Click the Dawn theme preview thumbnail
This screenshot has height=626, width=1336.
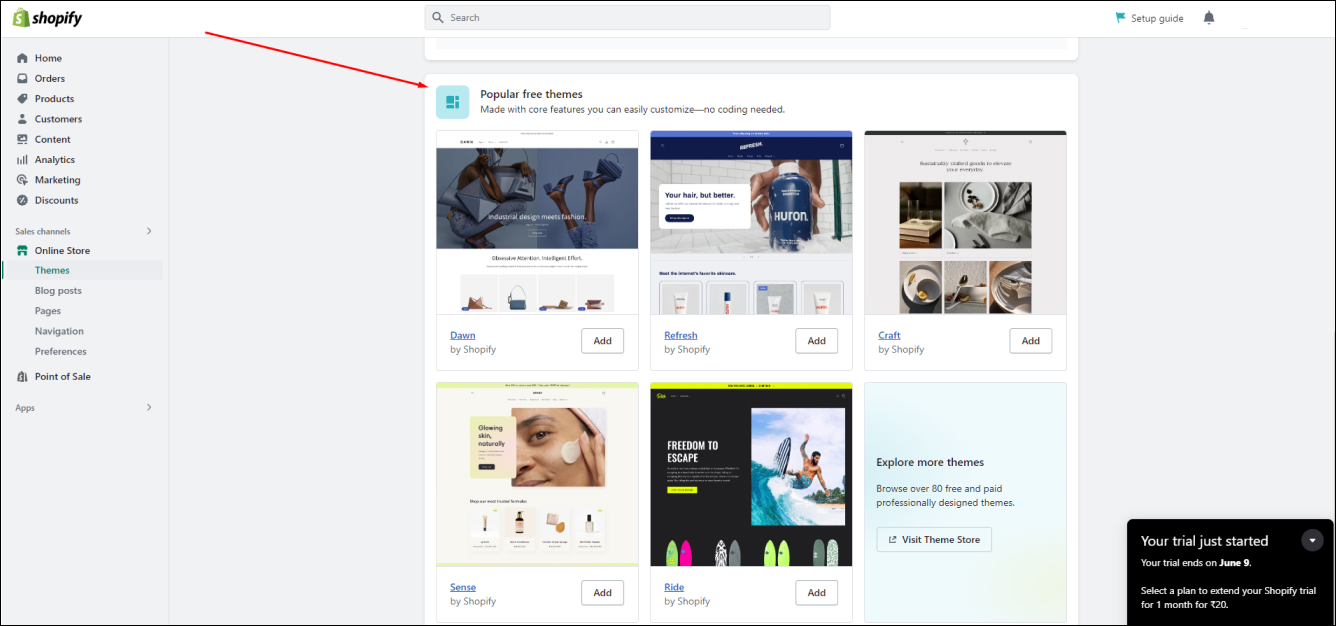[x=537, y=222]
